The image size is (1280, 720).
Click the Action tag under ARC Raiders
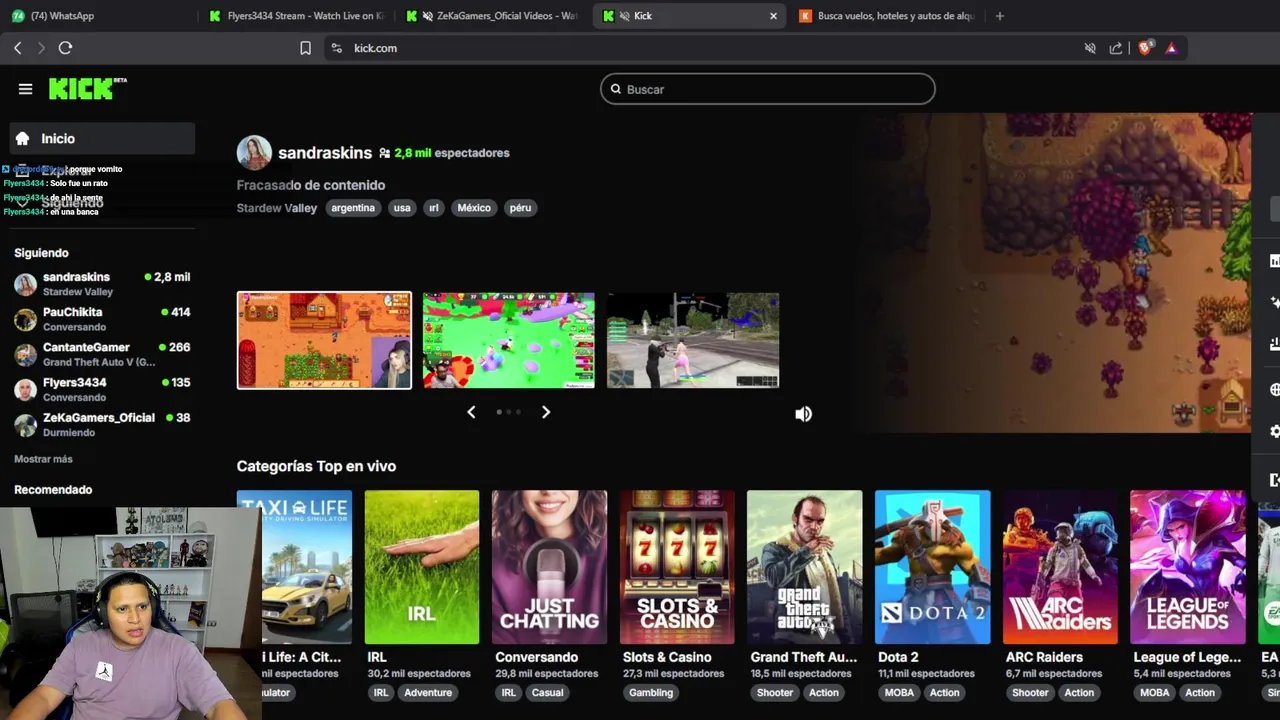tap(1079, 692)
